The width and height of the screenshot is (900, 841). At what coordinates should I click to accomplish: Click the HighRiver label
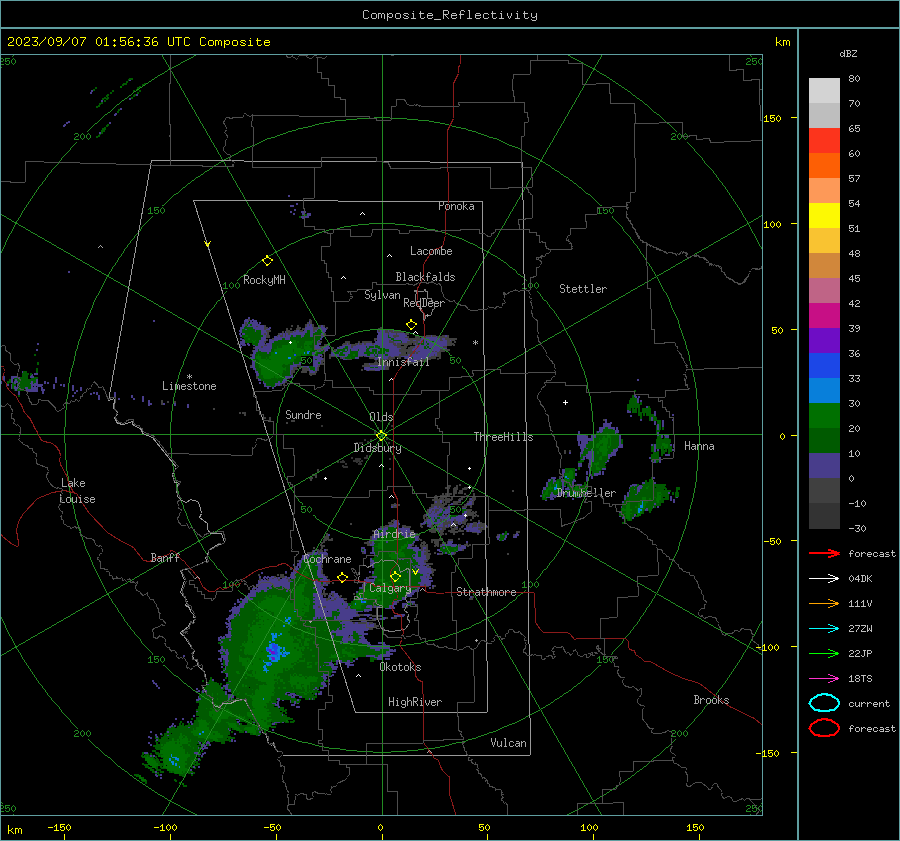414,702
